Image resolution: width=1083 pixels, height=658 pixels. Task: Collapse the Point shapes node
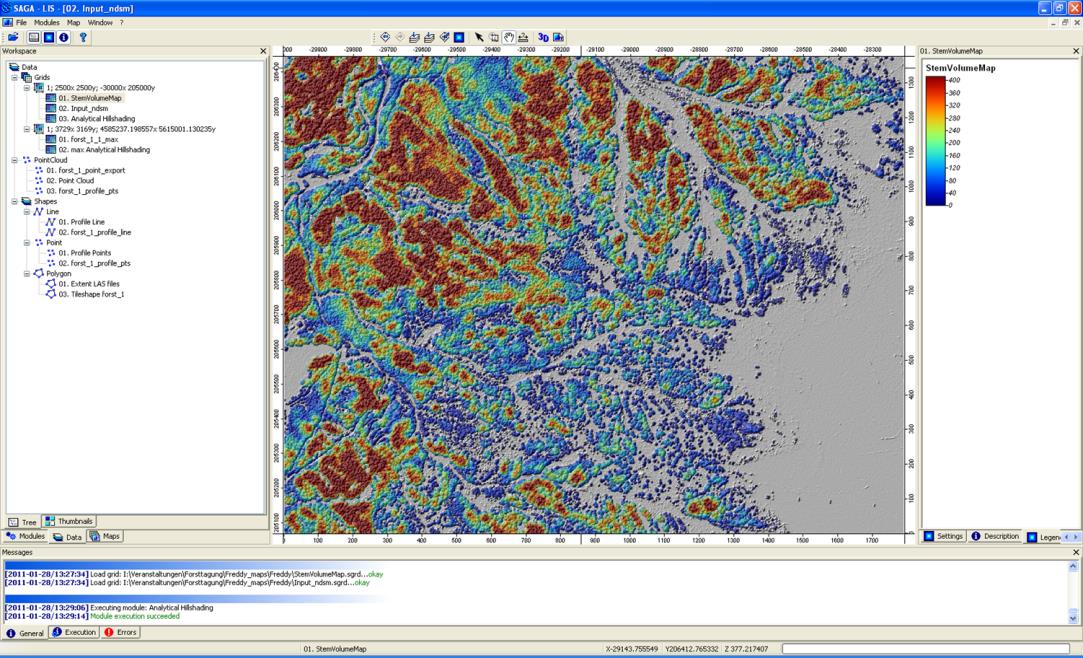(x=27, y=243)
